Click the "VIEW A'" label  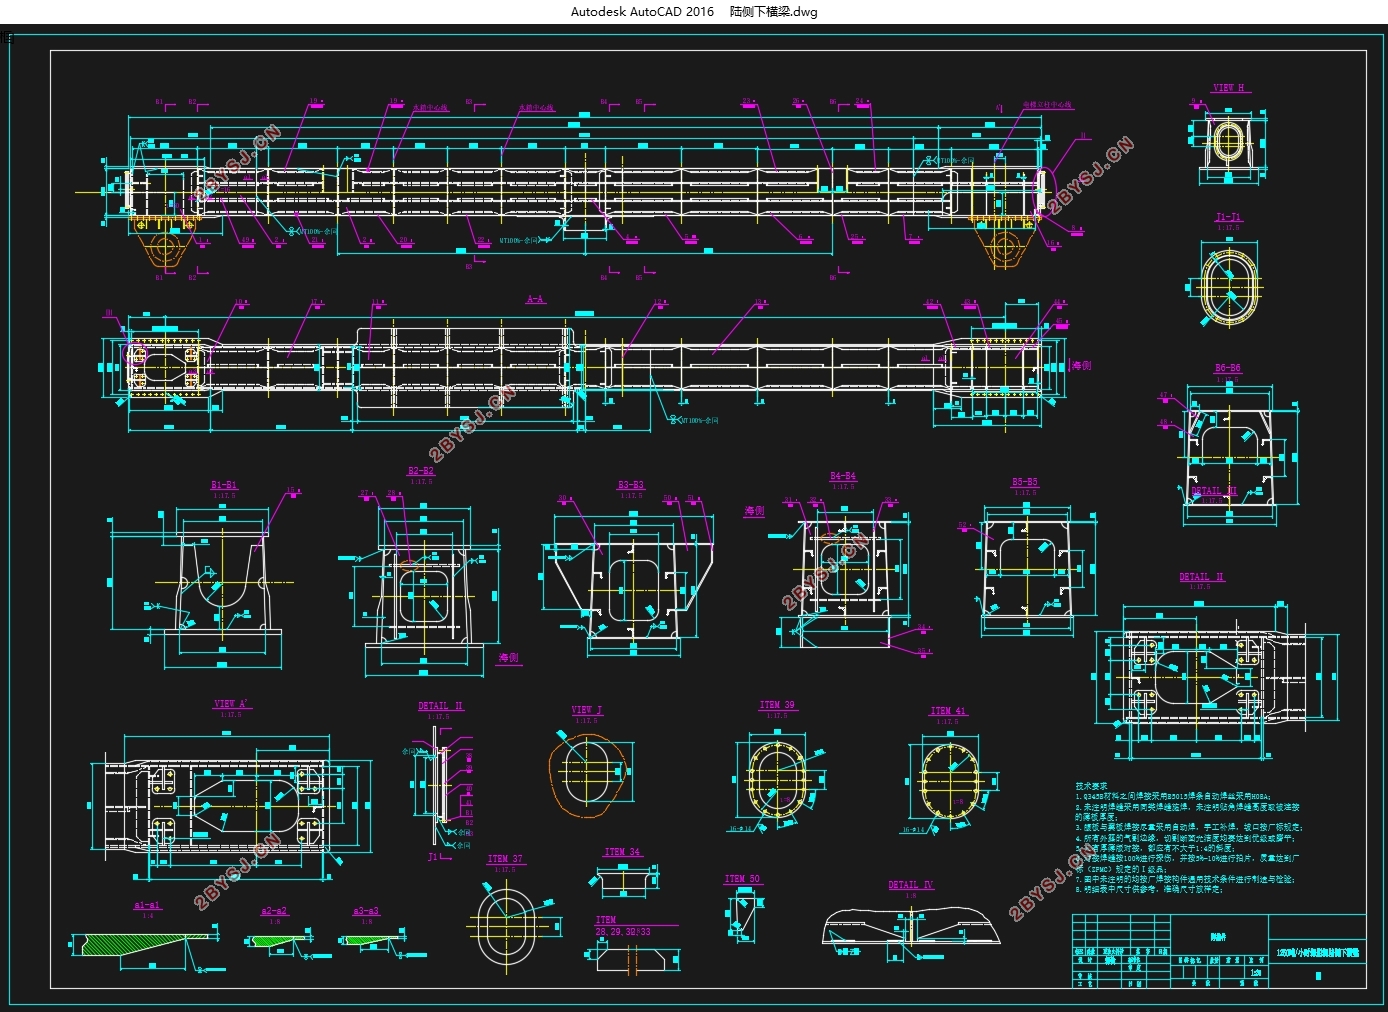pos(232,704)
